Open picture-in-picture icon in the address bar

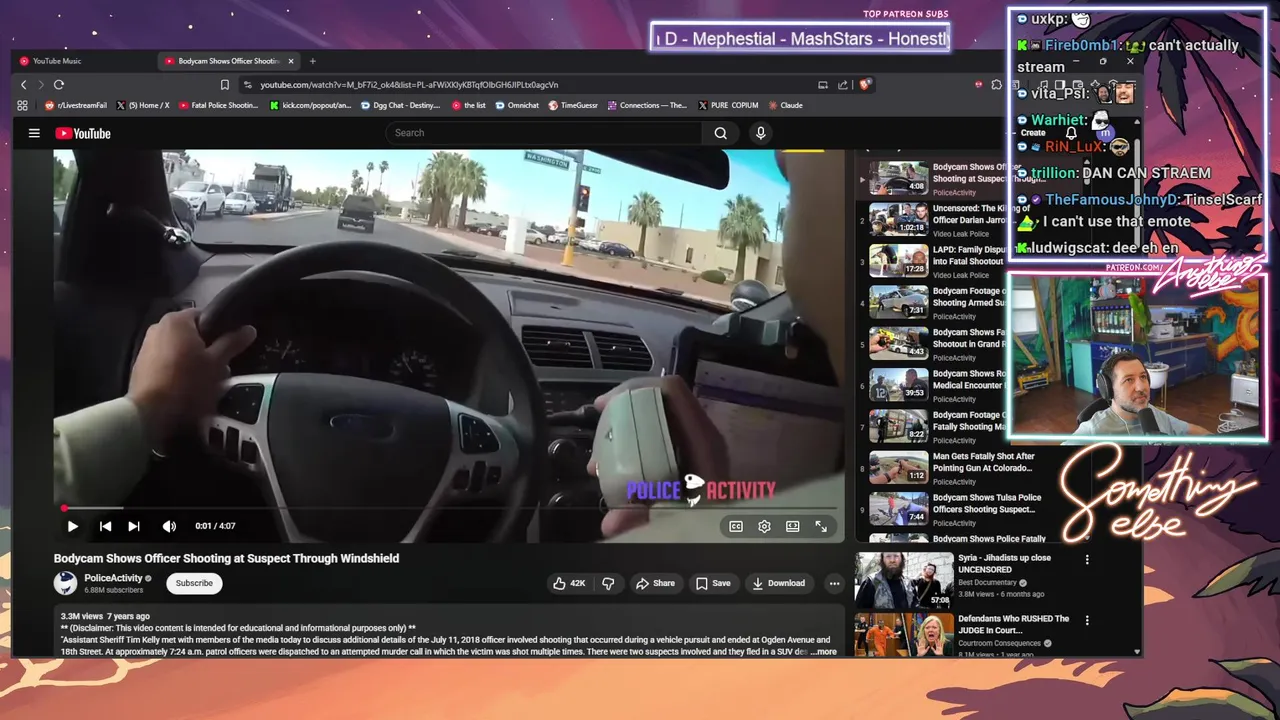[x=823, y=85]
